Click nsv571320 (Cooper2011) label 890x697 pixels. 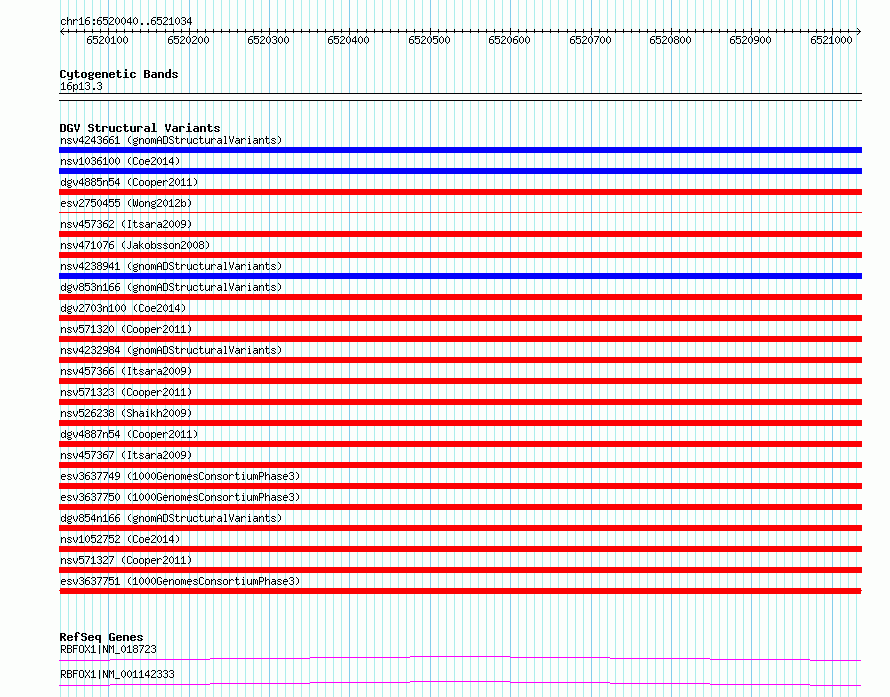(126, 329)
